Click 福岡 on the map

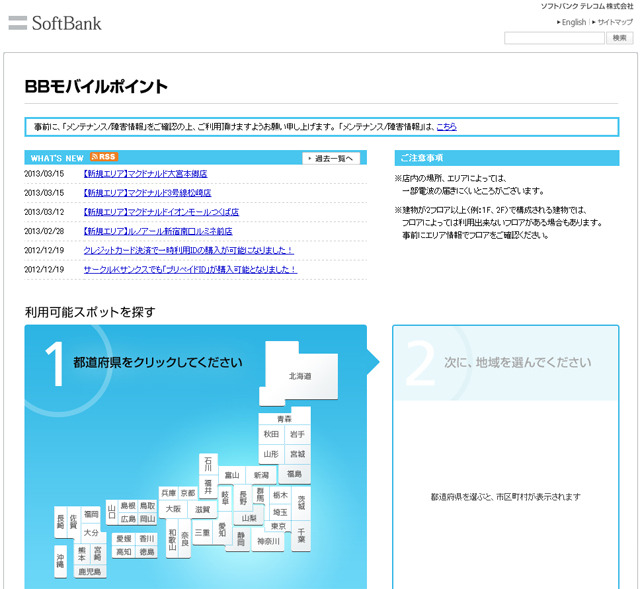91,514
